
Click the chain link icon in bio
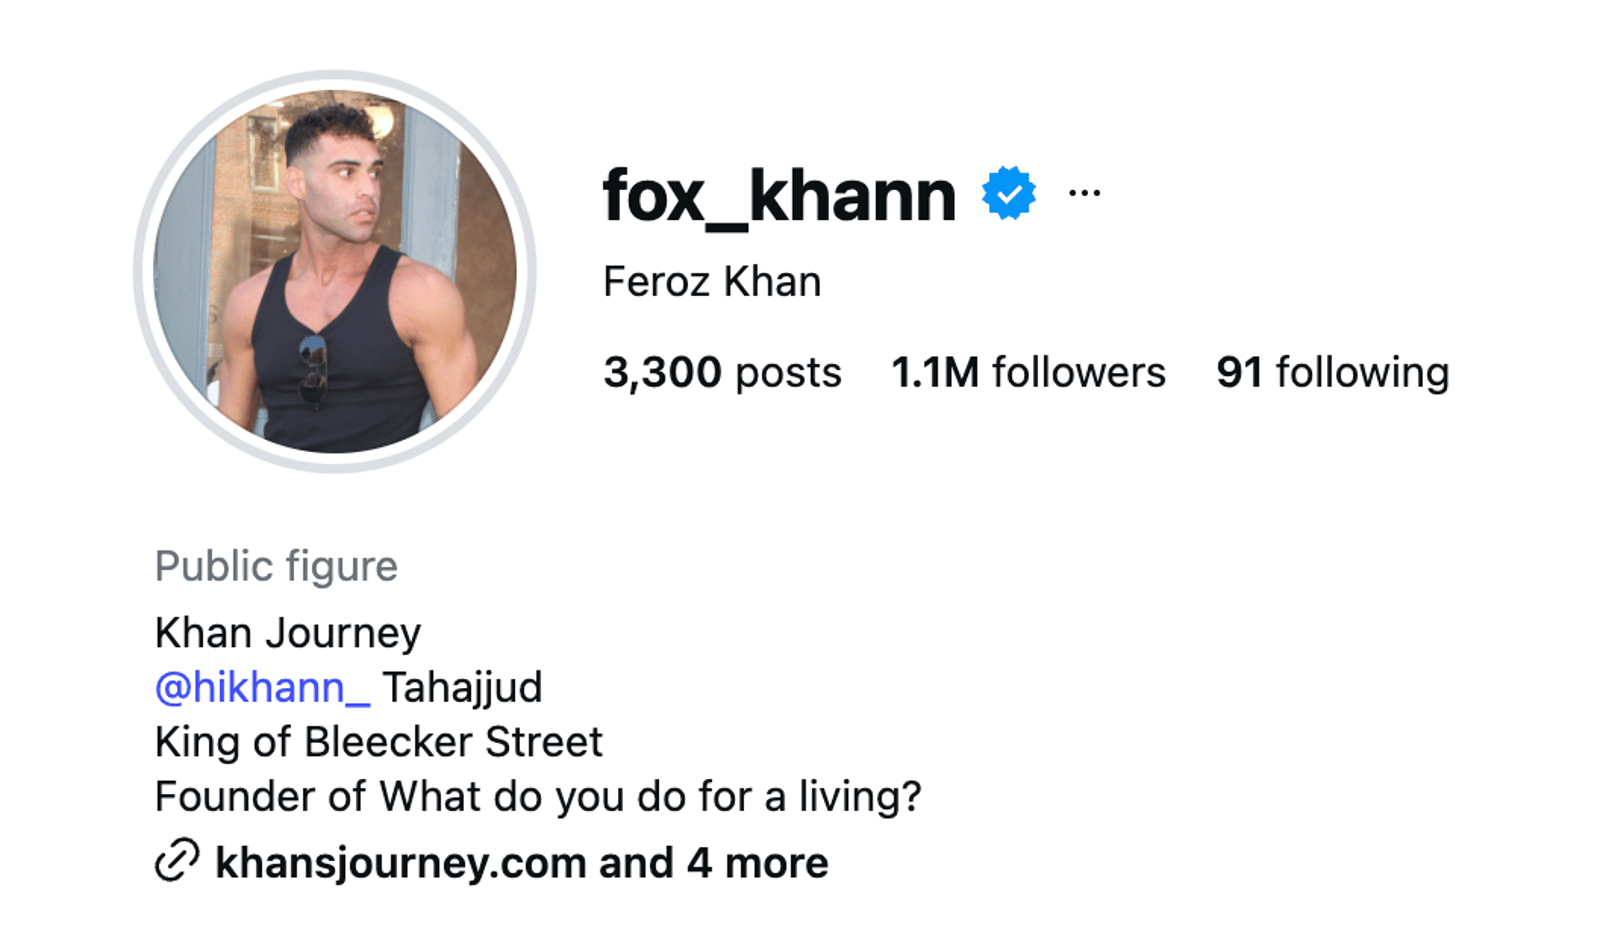(177, 861)
